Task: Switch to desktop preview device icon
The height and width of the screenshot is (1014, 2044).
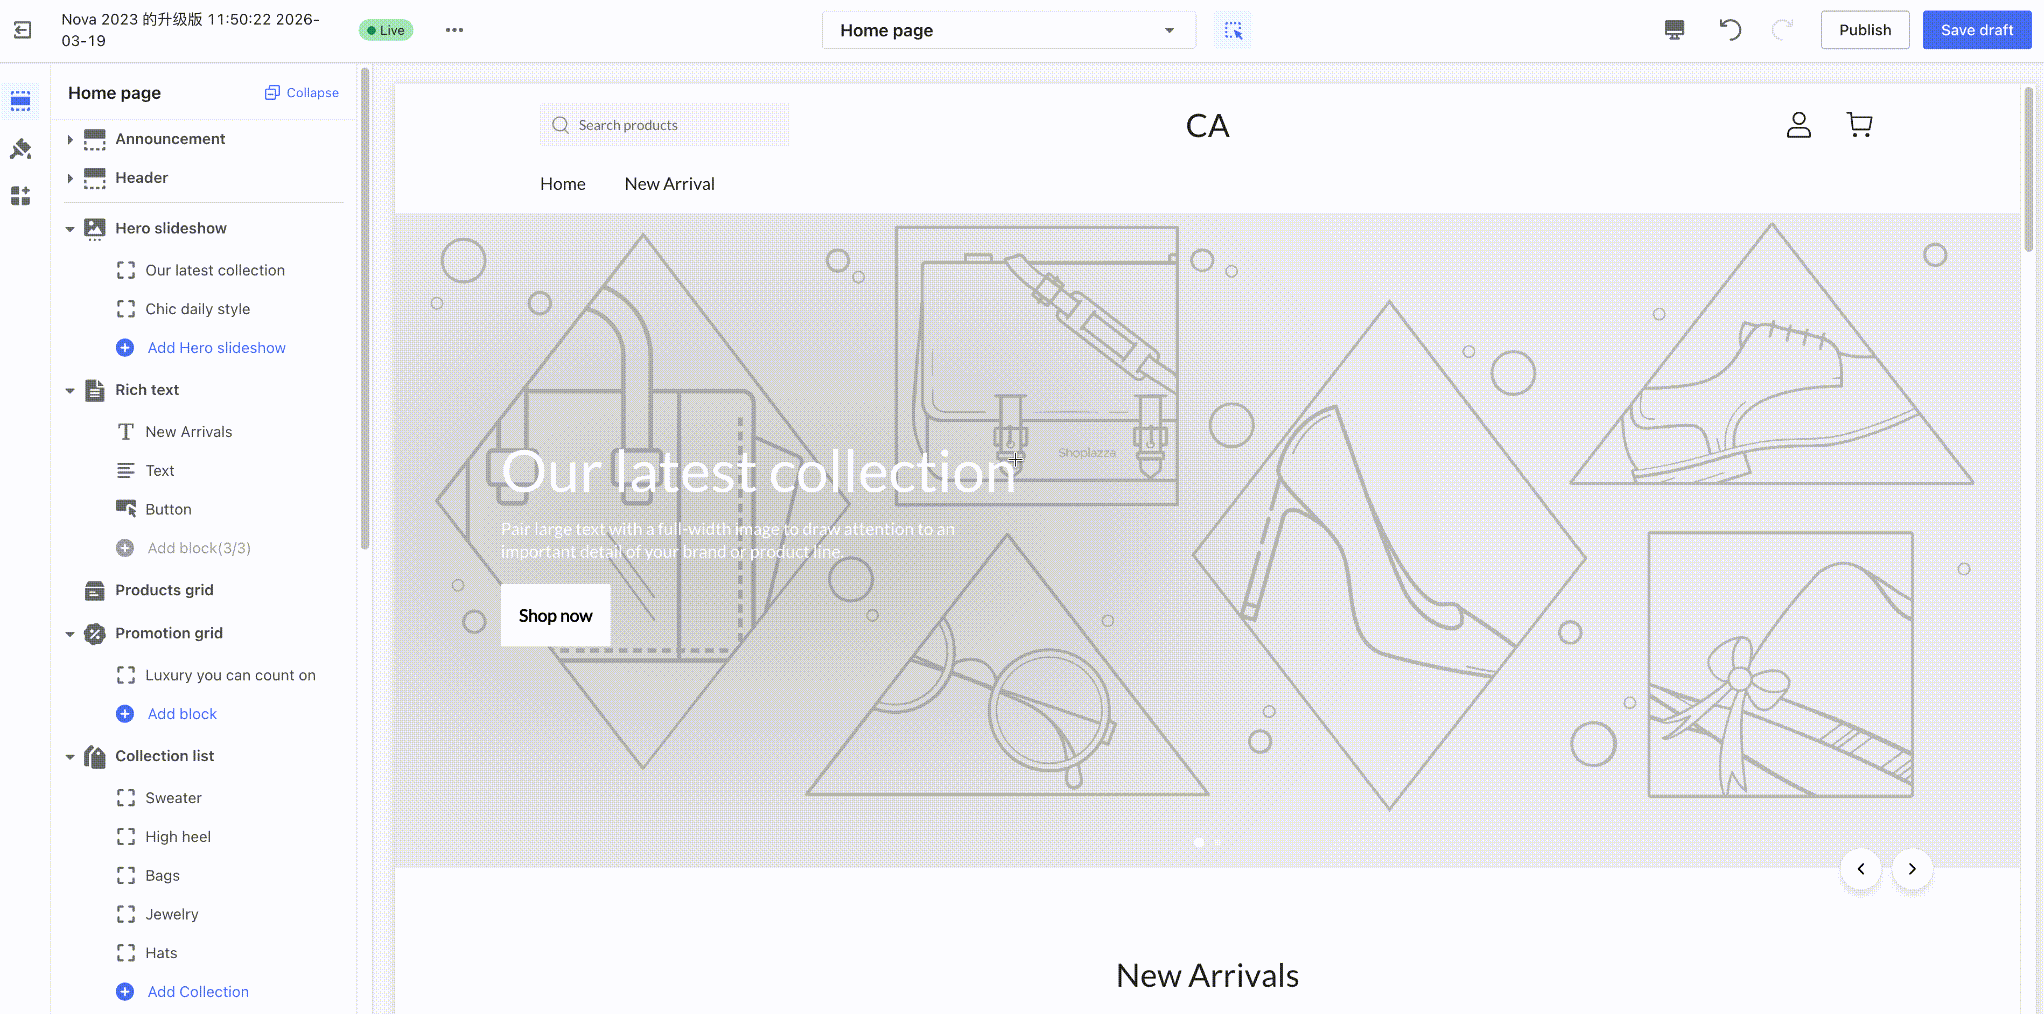Action: pos(1674,30)
